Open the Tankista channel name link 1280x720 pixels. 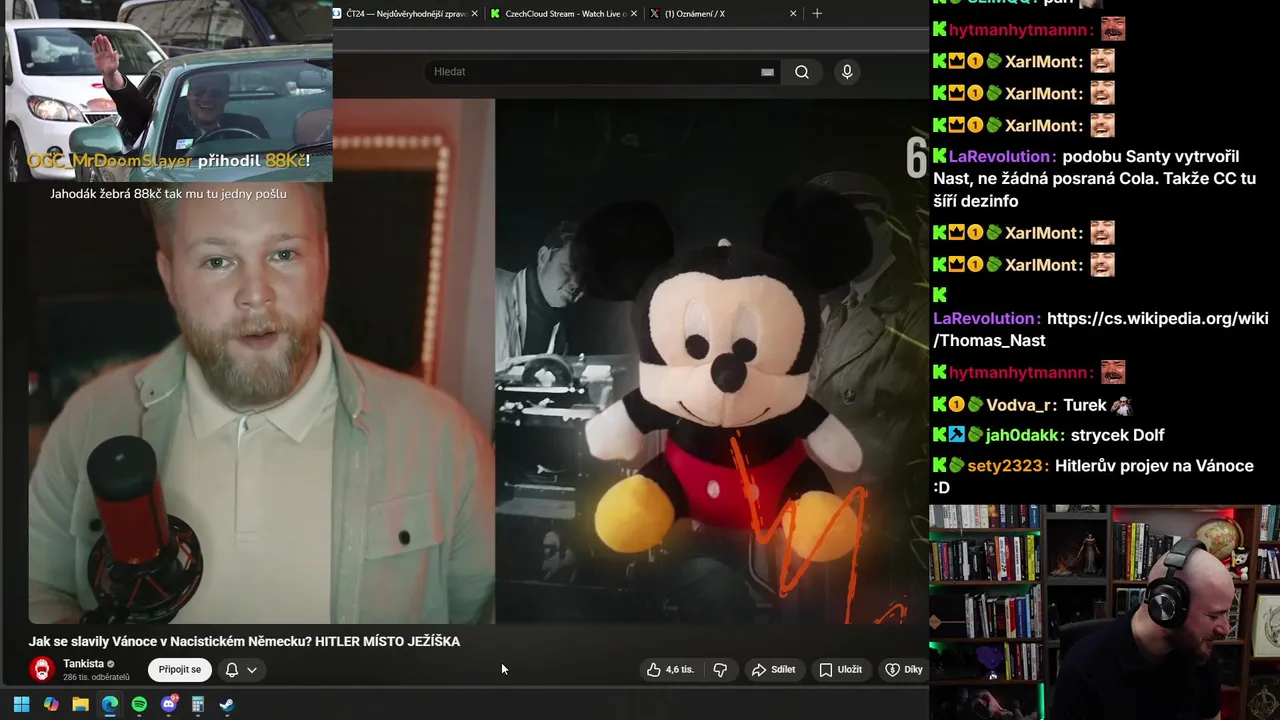coord(83,664)
